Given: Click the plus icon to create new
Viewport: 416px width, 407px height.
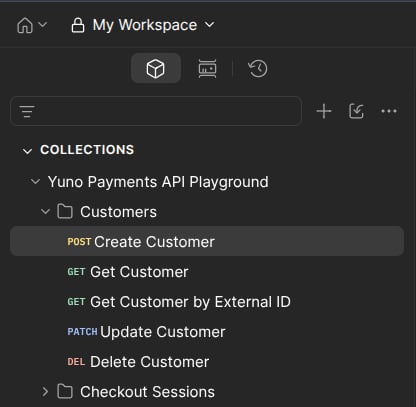Looking at the screenshot, I should click(324, 111).
